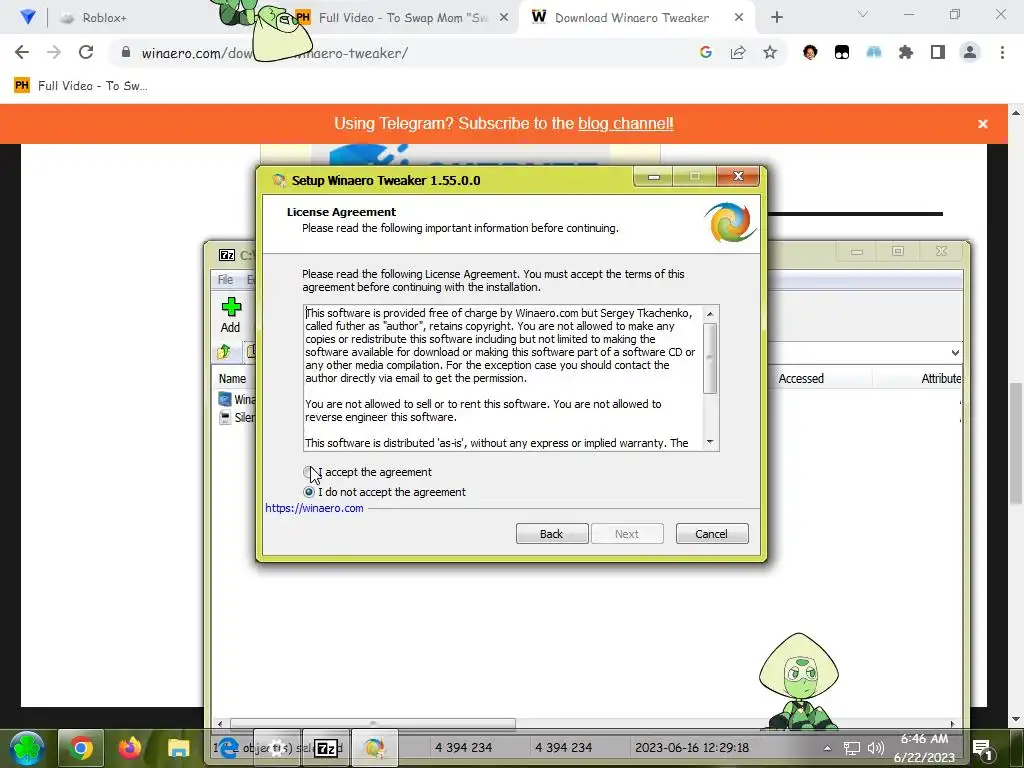Click the Name column header in 7-Zip
The width and height of the screenshot is (1024, 768).
(232, 379)
